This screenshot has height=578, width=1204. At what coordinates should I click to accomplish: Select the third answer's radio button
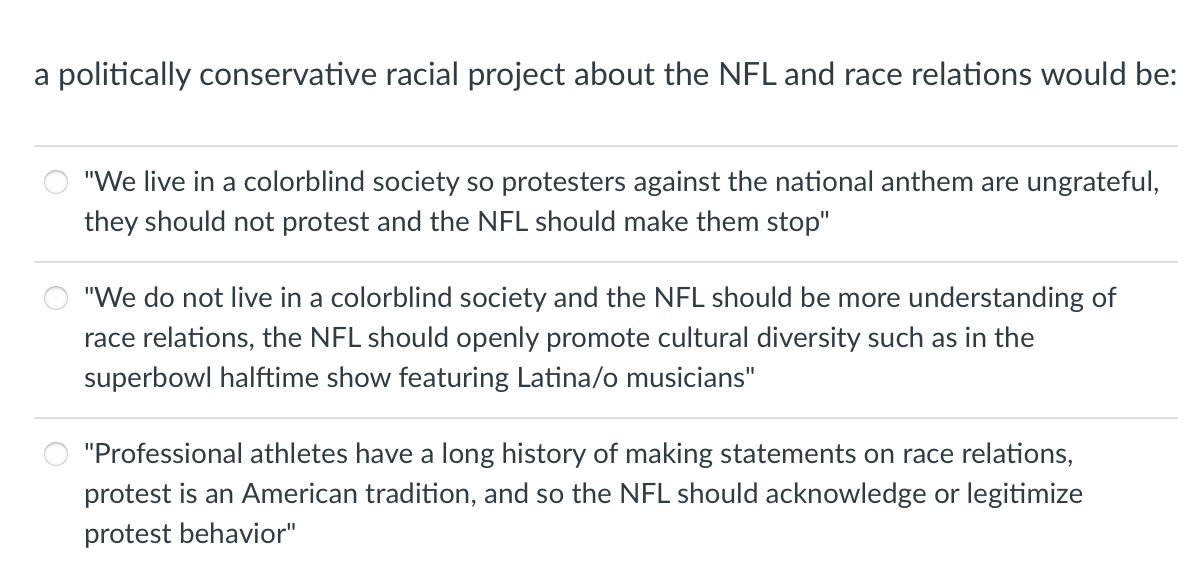point(57,453)
